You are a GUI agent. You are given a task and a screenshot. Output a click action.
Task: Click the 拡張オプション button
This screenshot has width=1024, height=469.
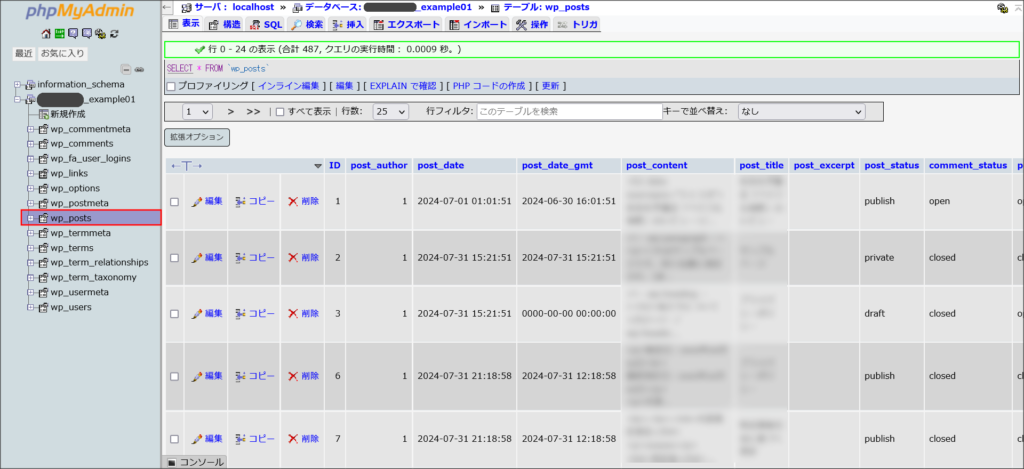197,137
